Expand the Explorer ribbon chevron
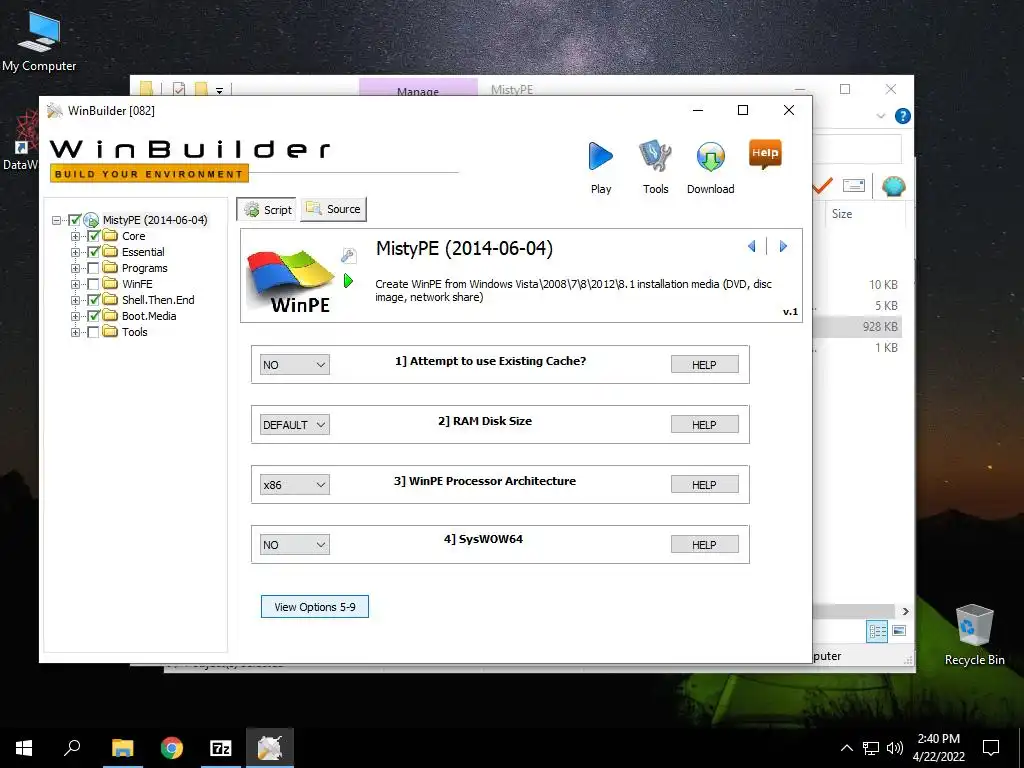 [x=881, y=116]
